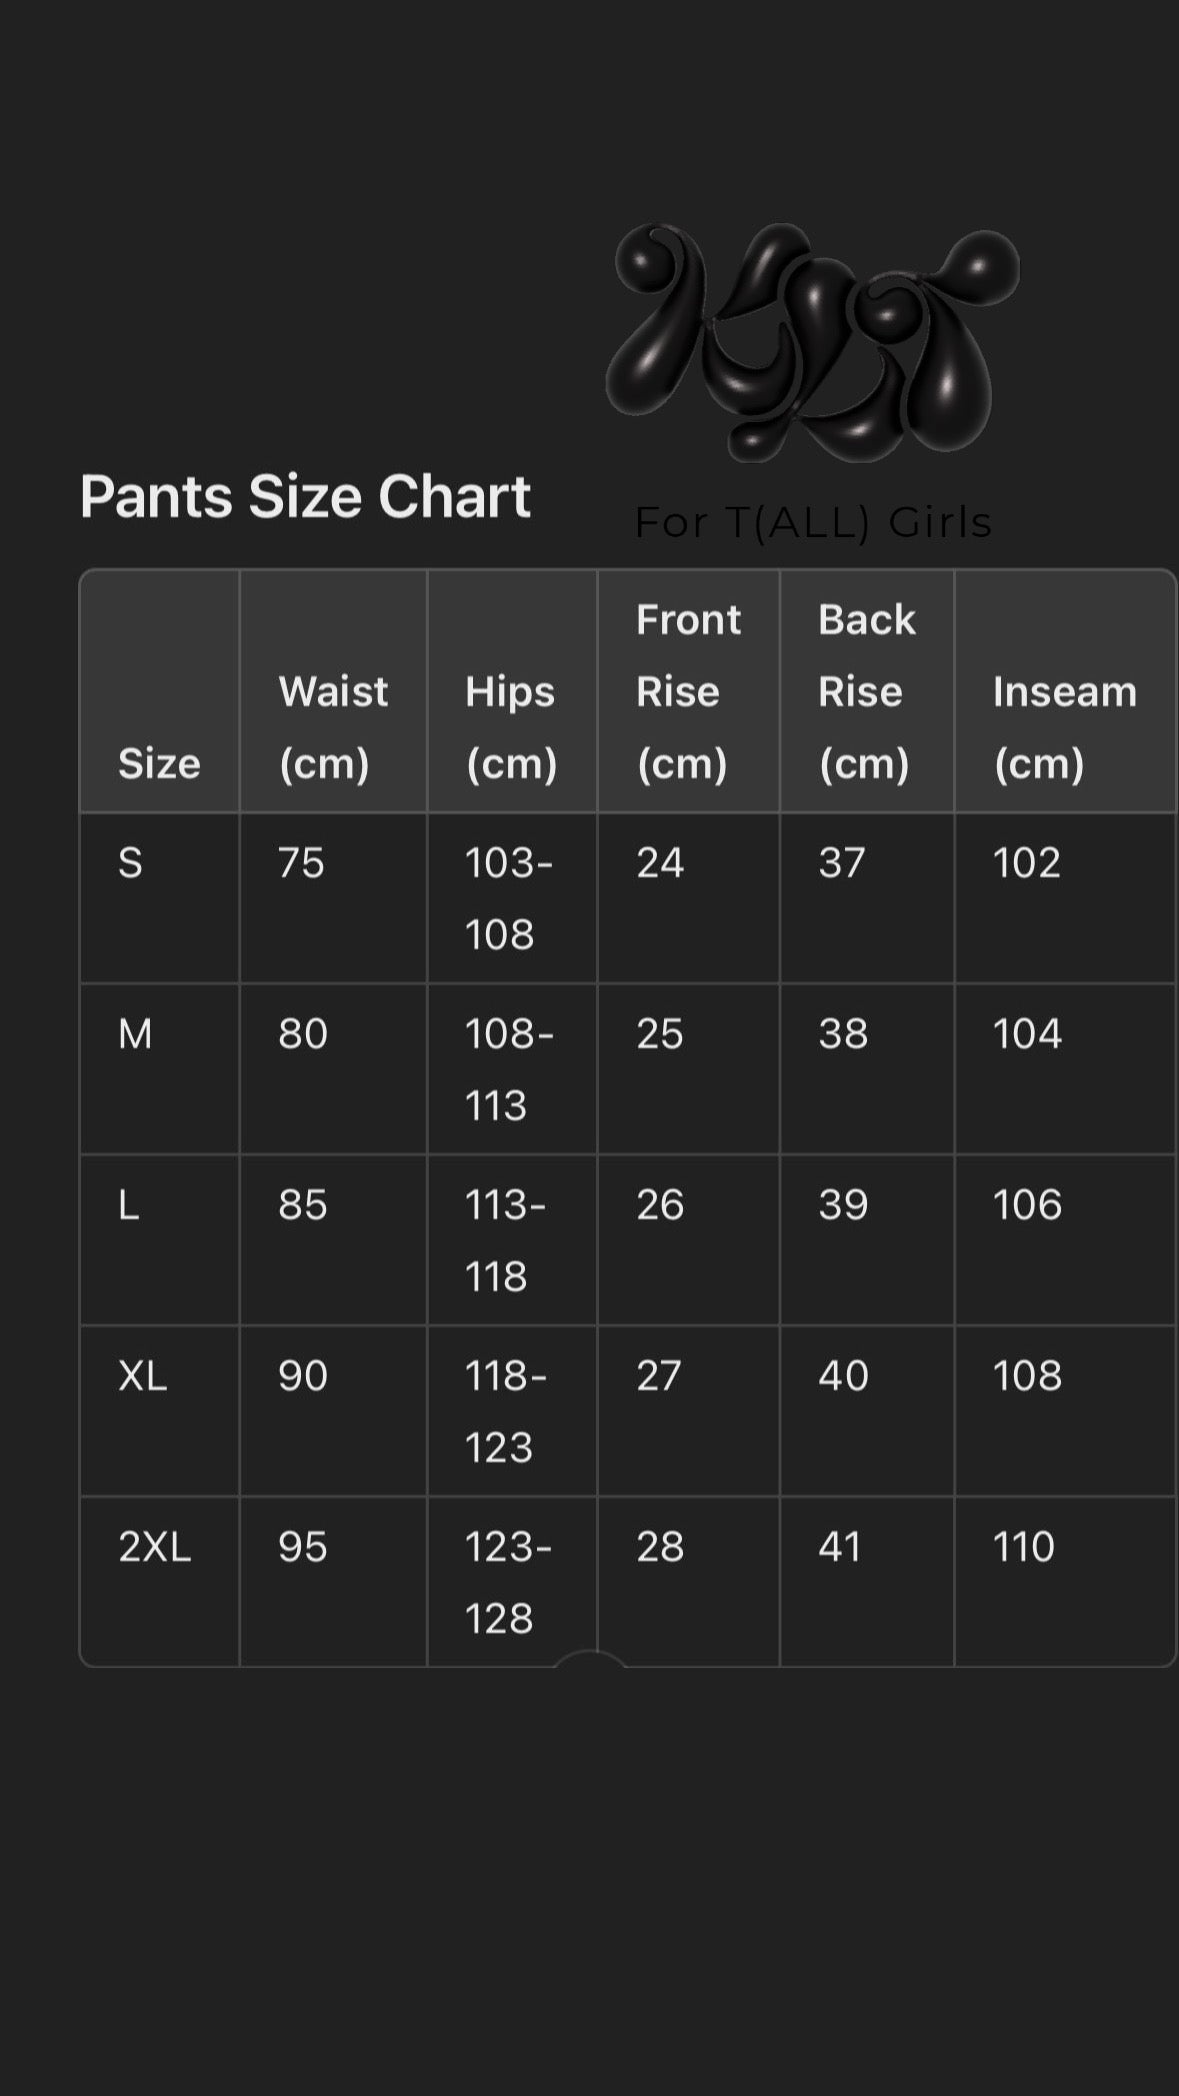1179x2096 pixels.
Task: Click the Pants Size Chart heading
Action: [305, 496]
